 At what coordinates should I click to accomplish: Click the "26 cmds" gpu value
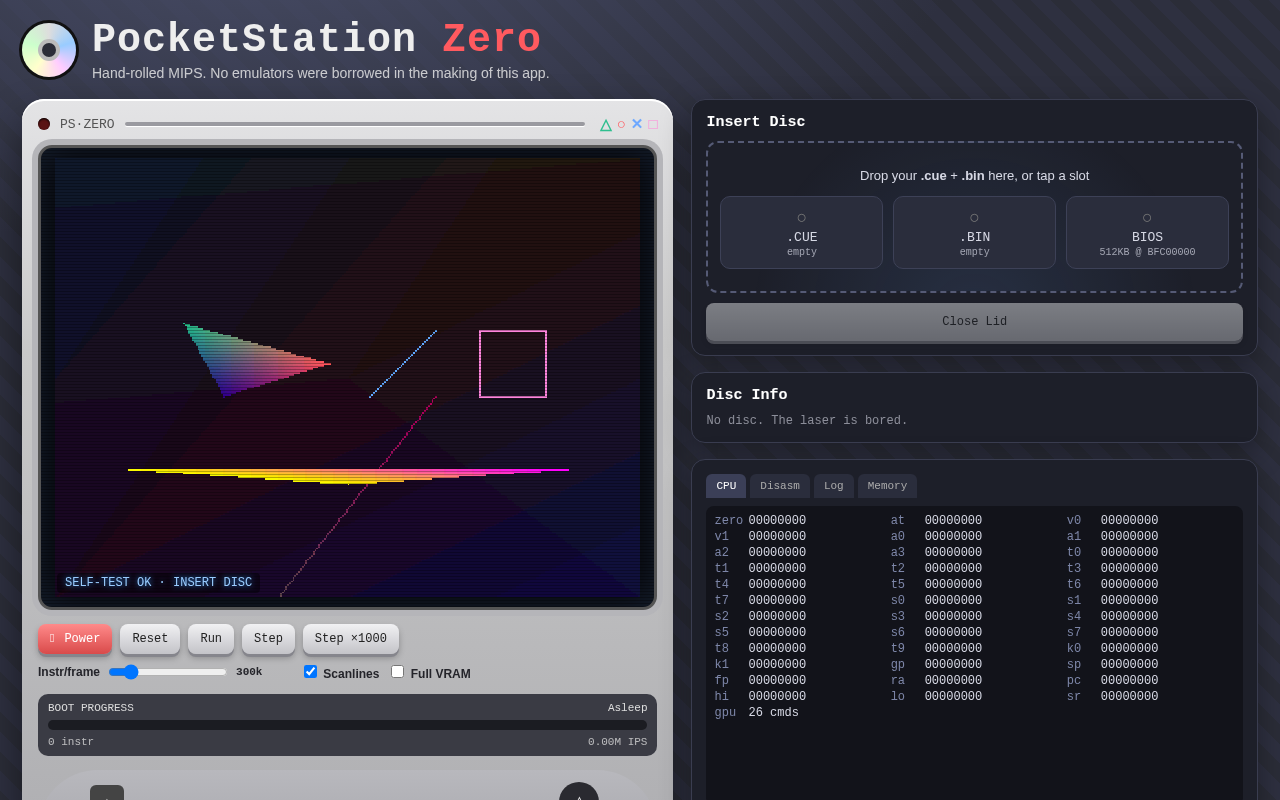coord(774,713)
